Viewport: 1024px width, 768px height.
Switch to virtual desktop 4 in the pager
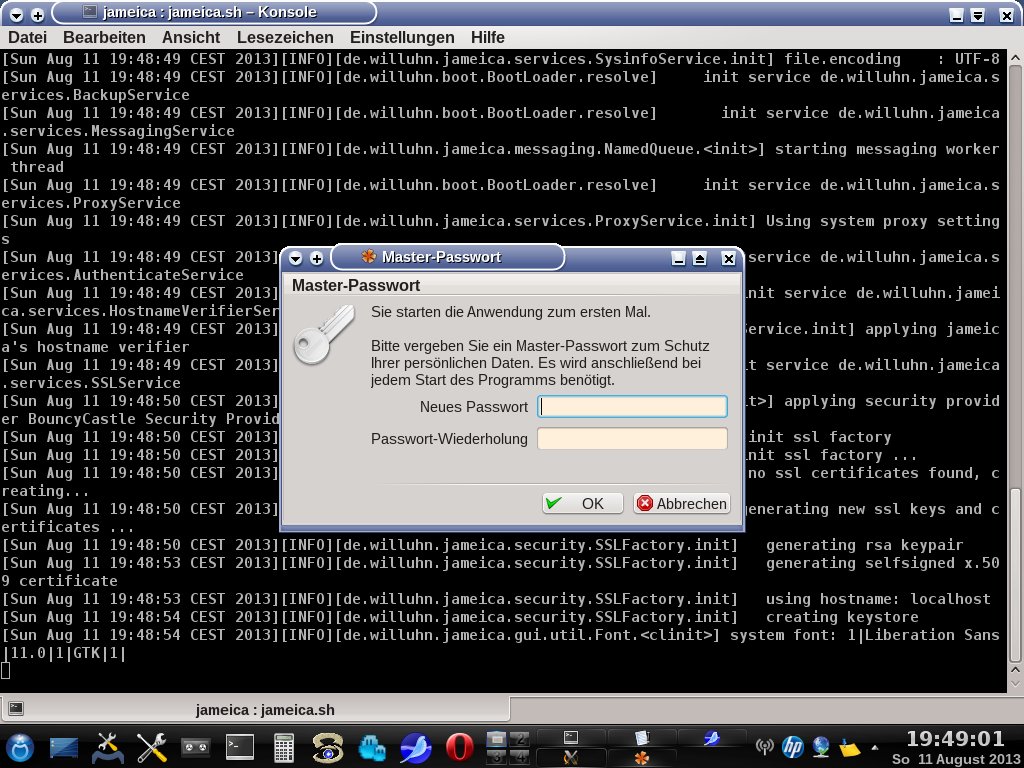point(519,756)
